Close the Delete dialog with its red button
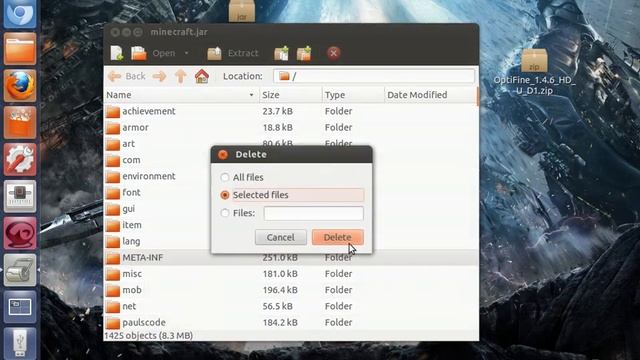This screenshot has height=360, width=640. coord(223,155)
